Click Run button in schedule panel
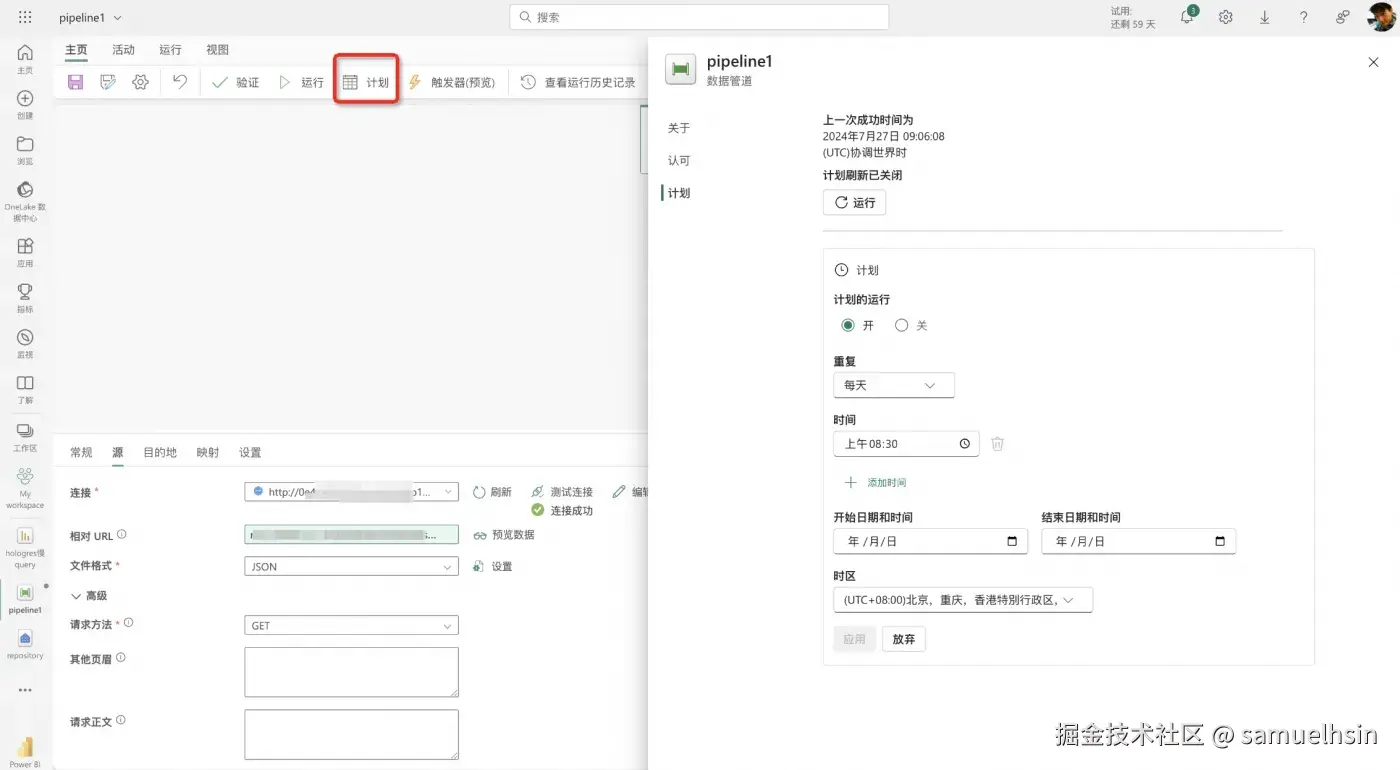The height and width of the screenshot is (770, 1400). pos(854,202)
